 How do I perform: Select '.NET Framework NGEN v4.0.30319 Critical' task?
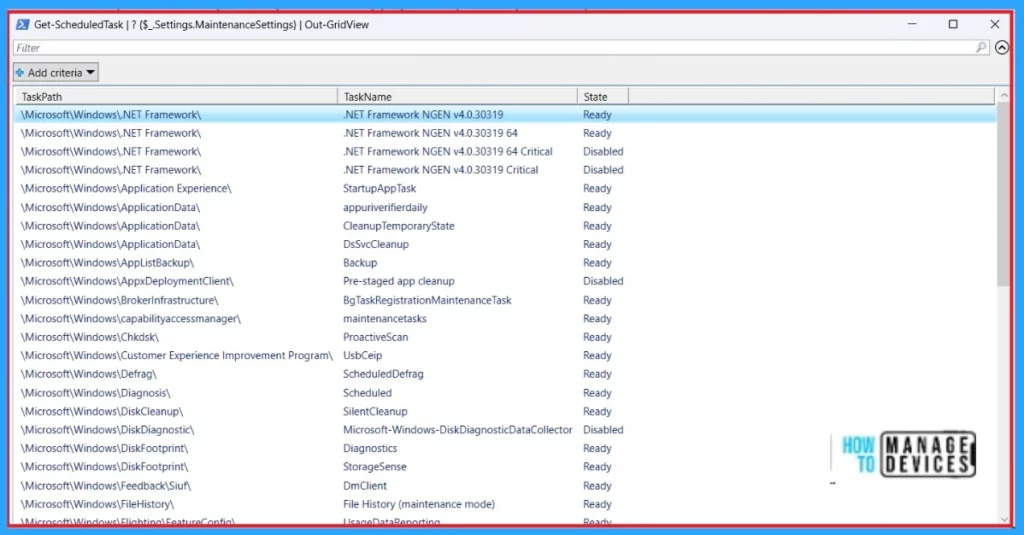click(441, 170)
